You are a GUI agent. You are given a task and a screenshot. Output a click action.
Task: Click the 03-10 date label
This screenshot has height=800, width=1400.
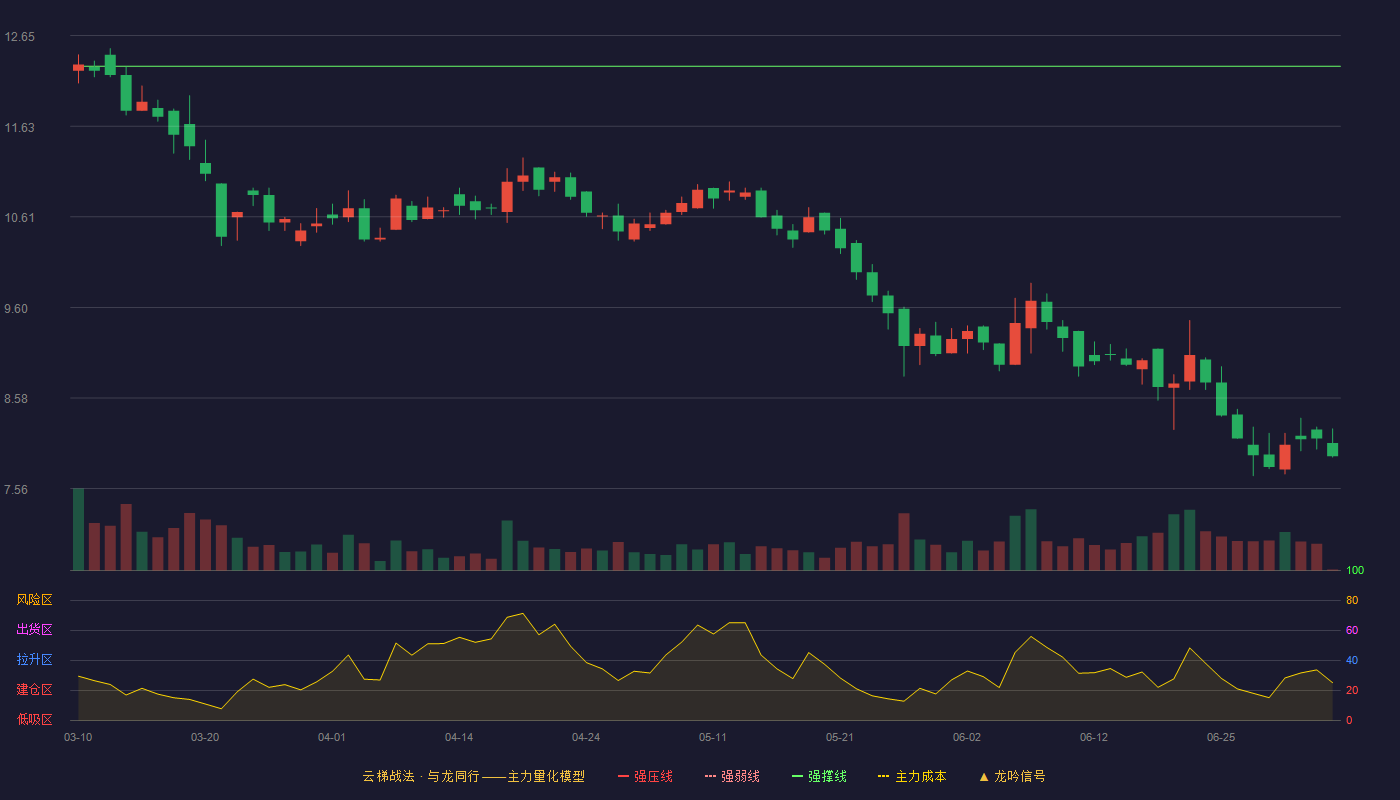coord(78,737)
